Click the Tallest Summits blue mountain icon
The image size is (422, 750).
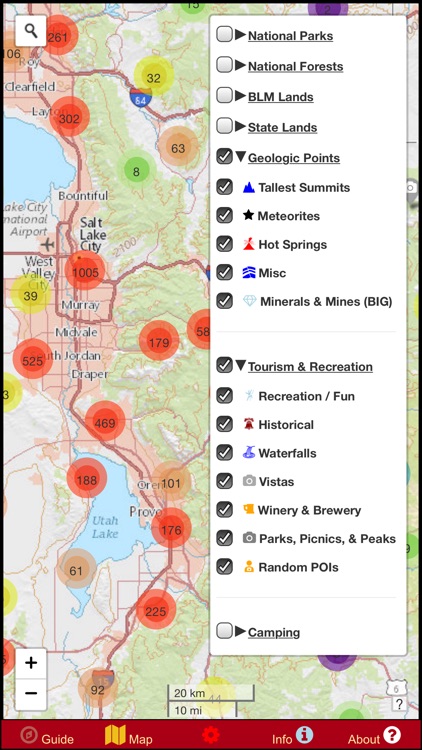[249, 187]
